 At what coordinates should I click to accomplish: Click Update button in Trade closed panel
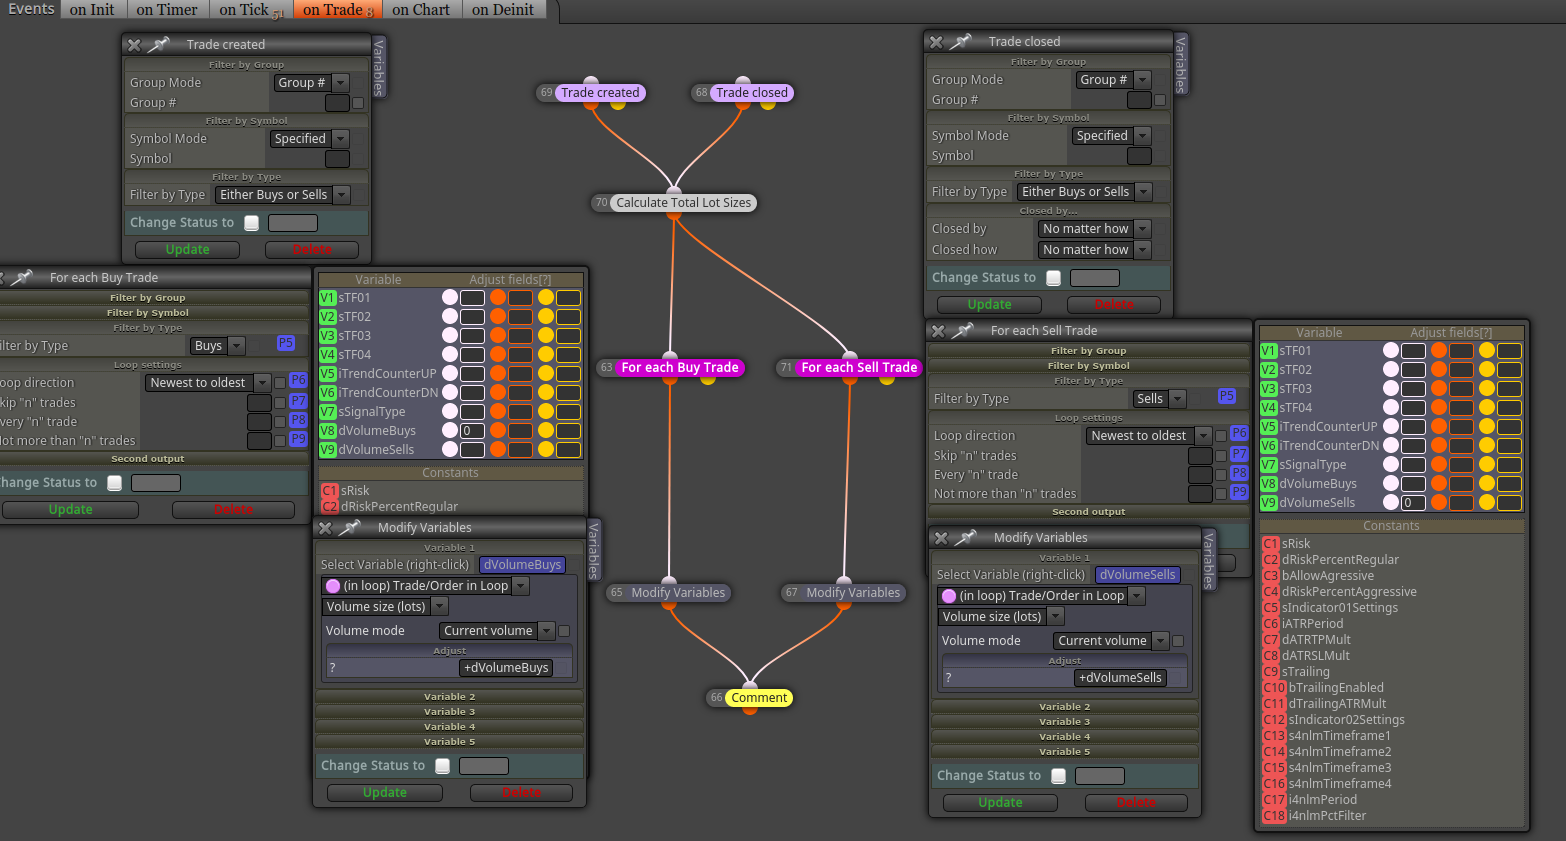coord(989,305)
